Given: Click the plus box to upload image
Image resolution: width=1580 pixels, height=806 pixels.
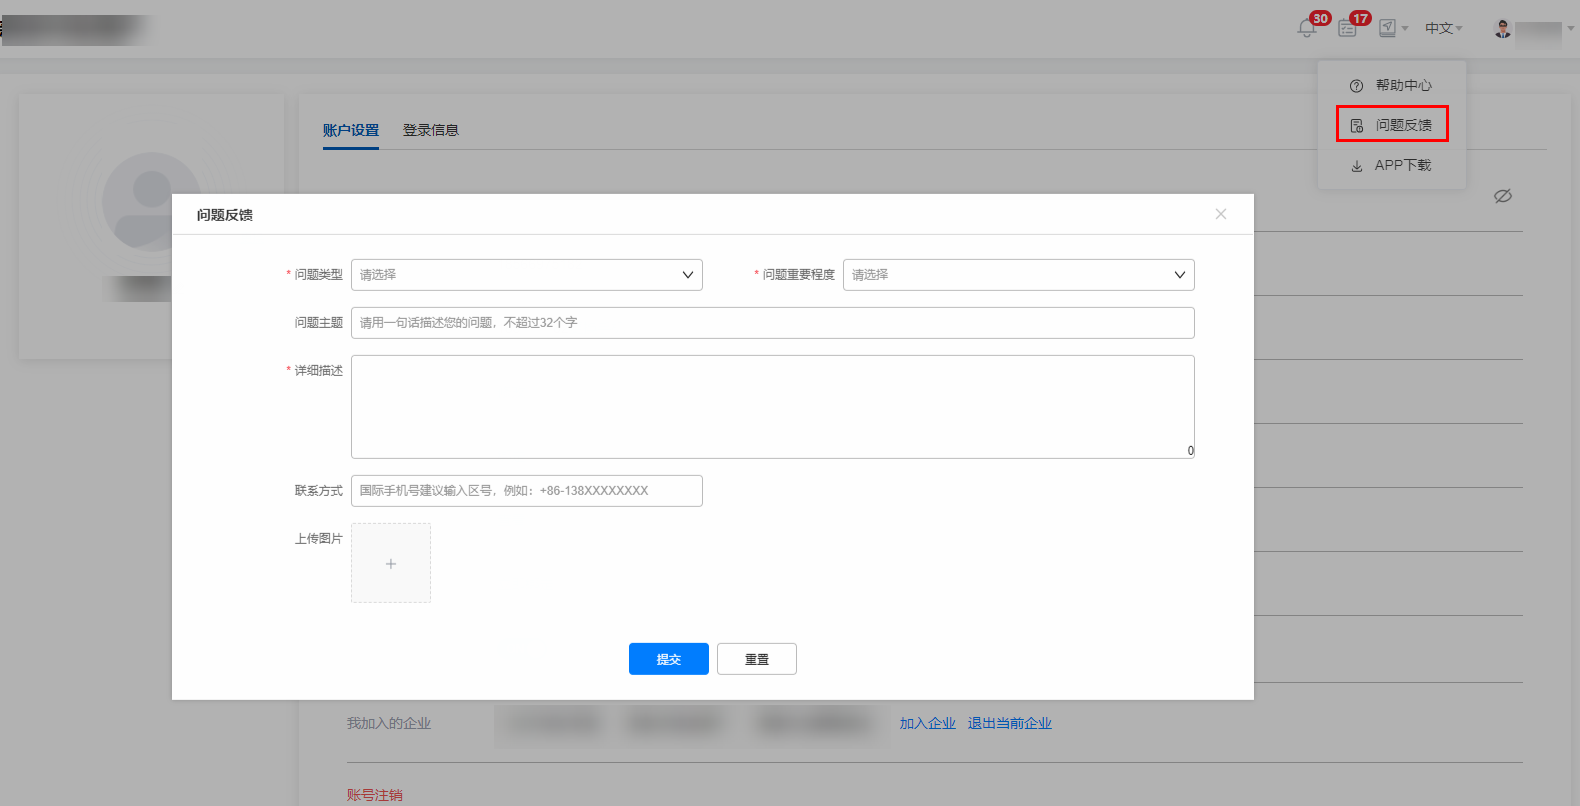Looking at the screenshot, I should pos(391,563).
